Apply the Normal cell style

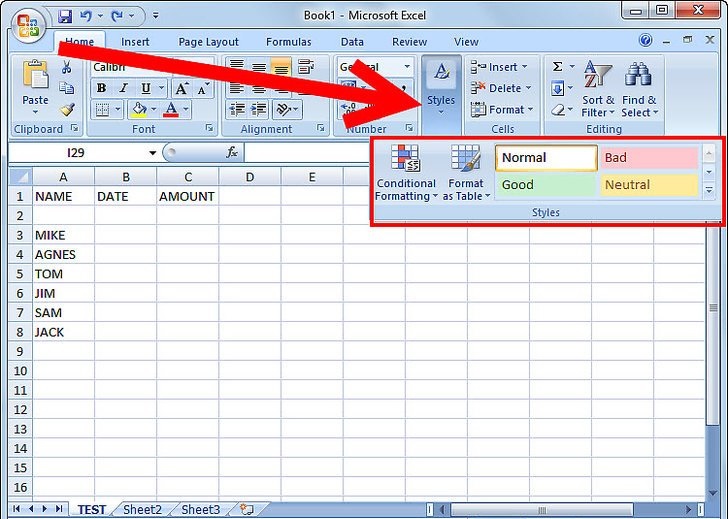tap(546, 158)
